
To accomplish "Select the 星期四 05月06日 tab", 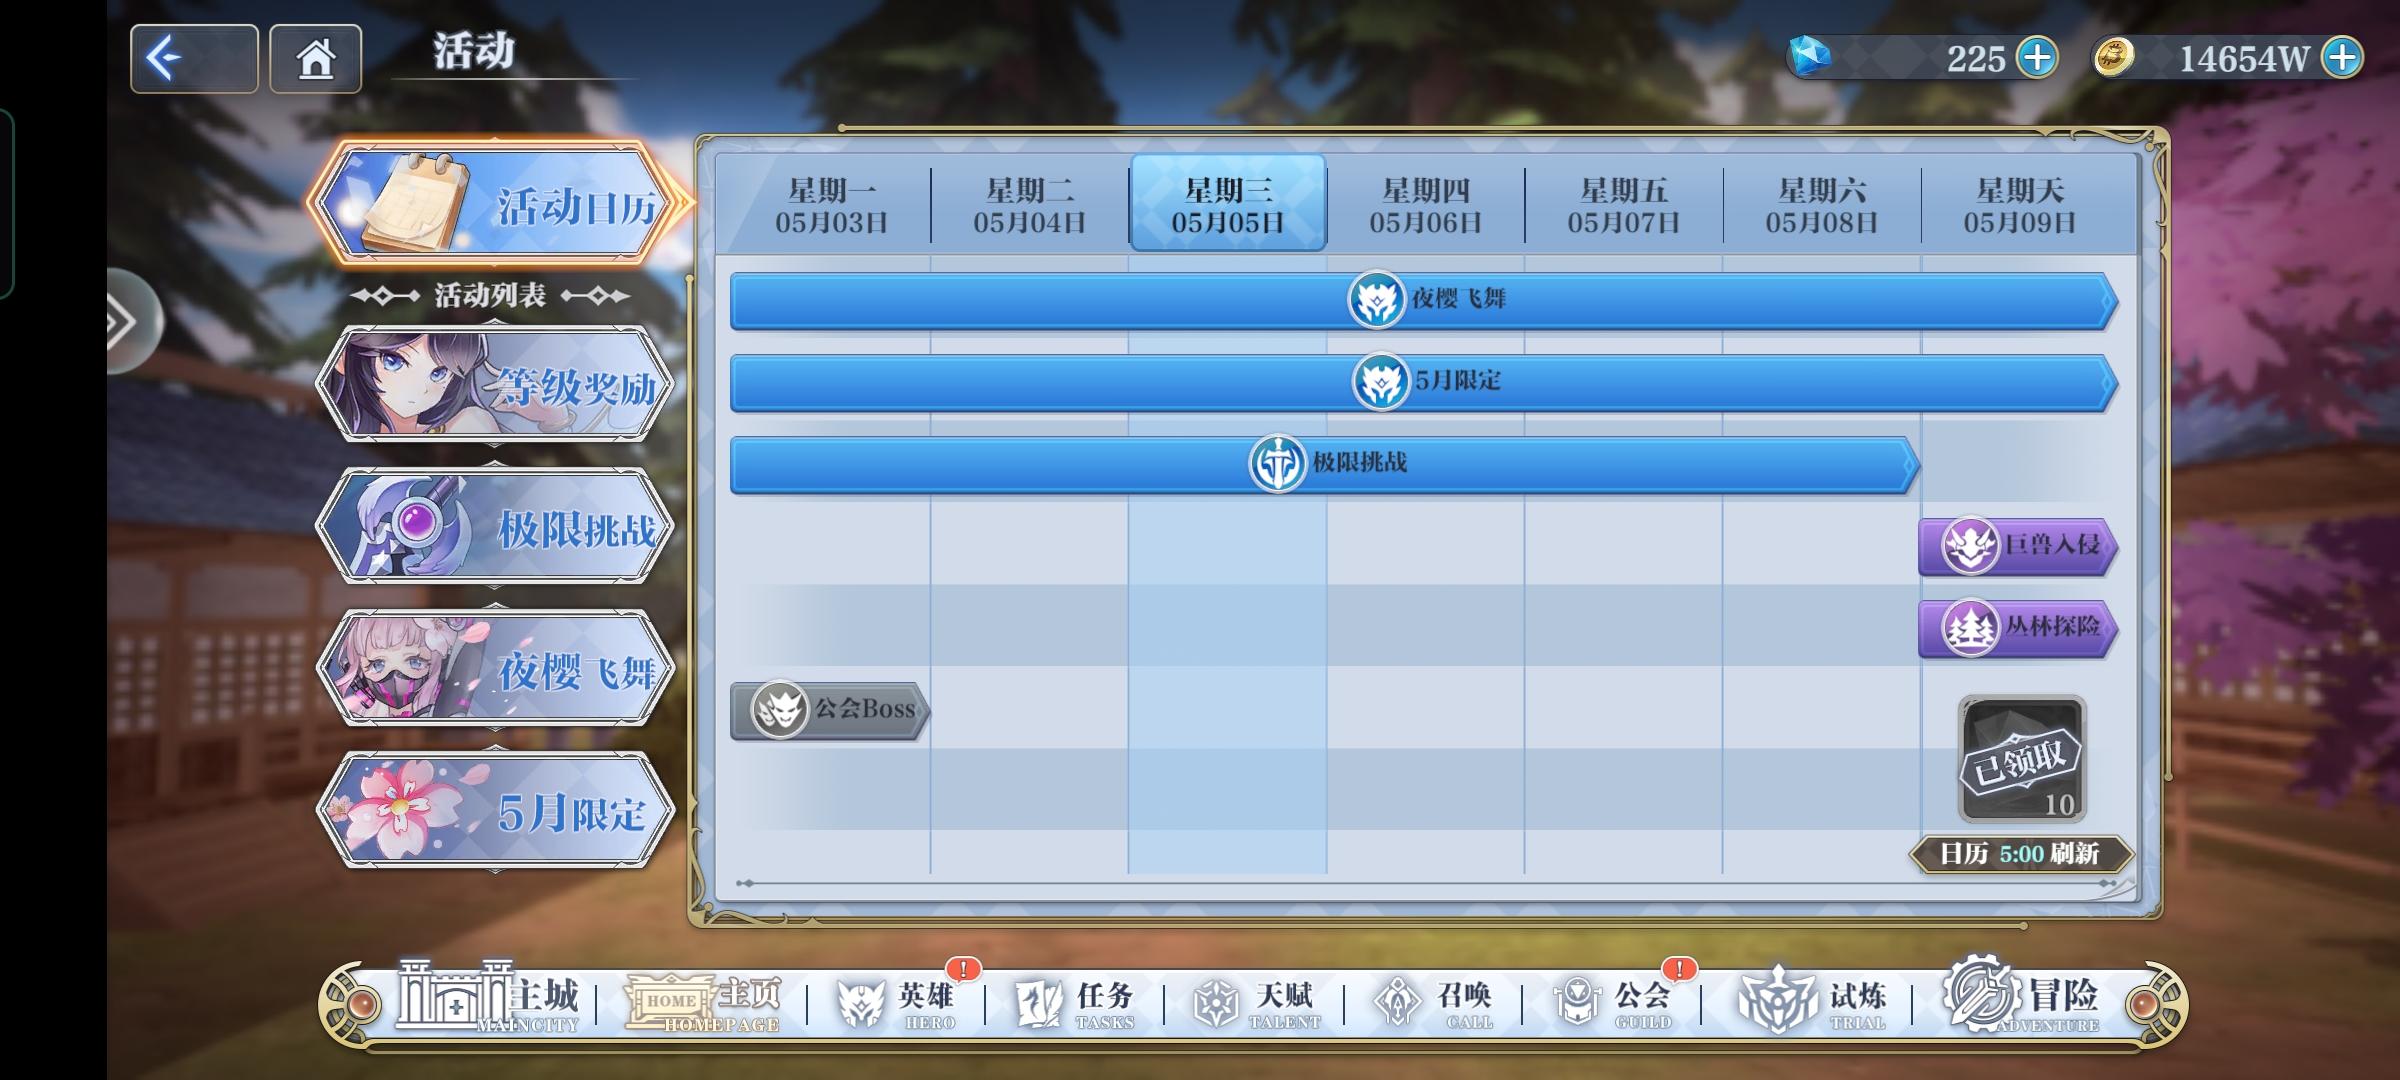I will [1425, 205].
